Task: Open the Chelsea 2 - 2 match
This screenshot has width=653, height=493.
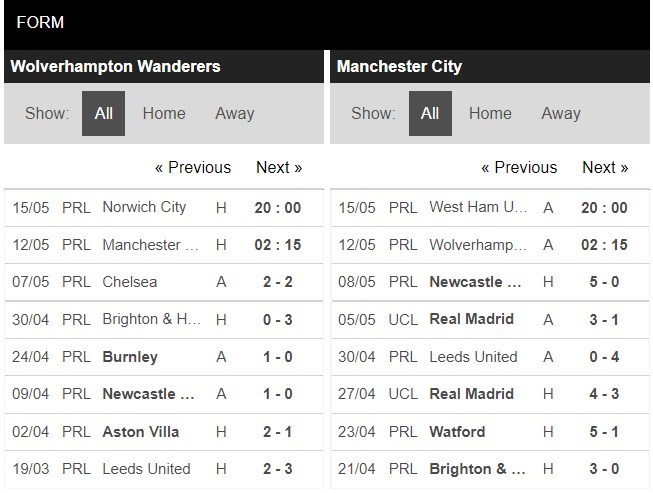Action: [x=130, y=282]
